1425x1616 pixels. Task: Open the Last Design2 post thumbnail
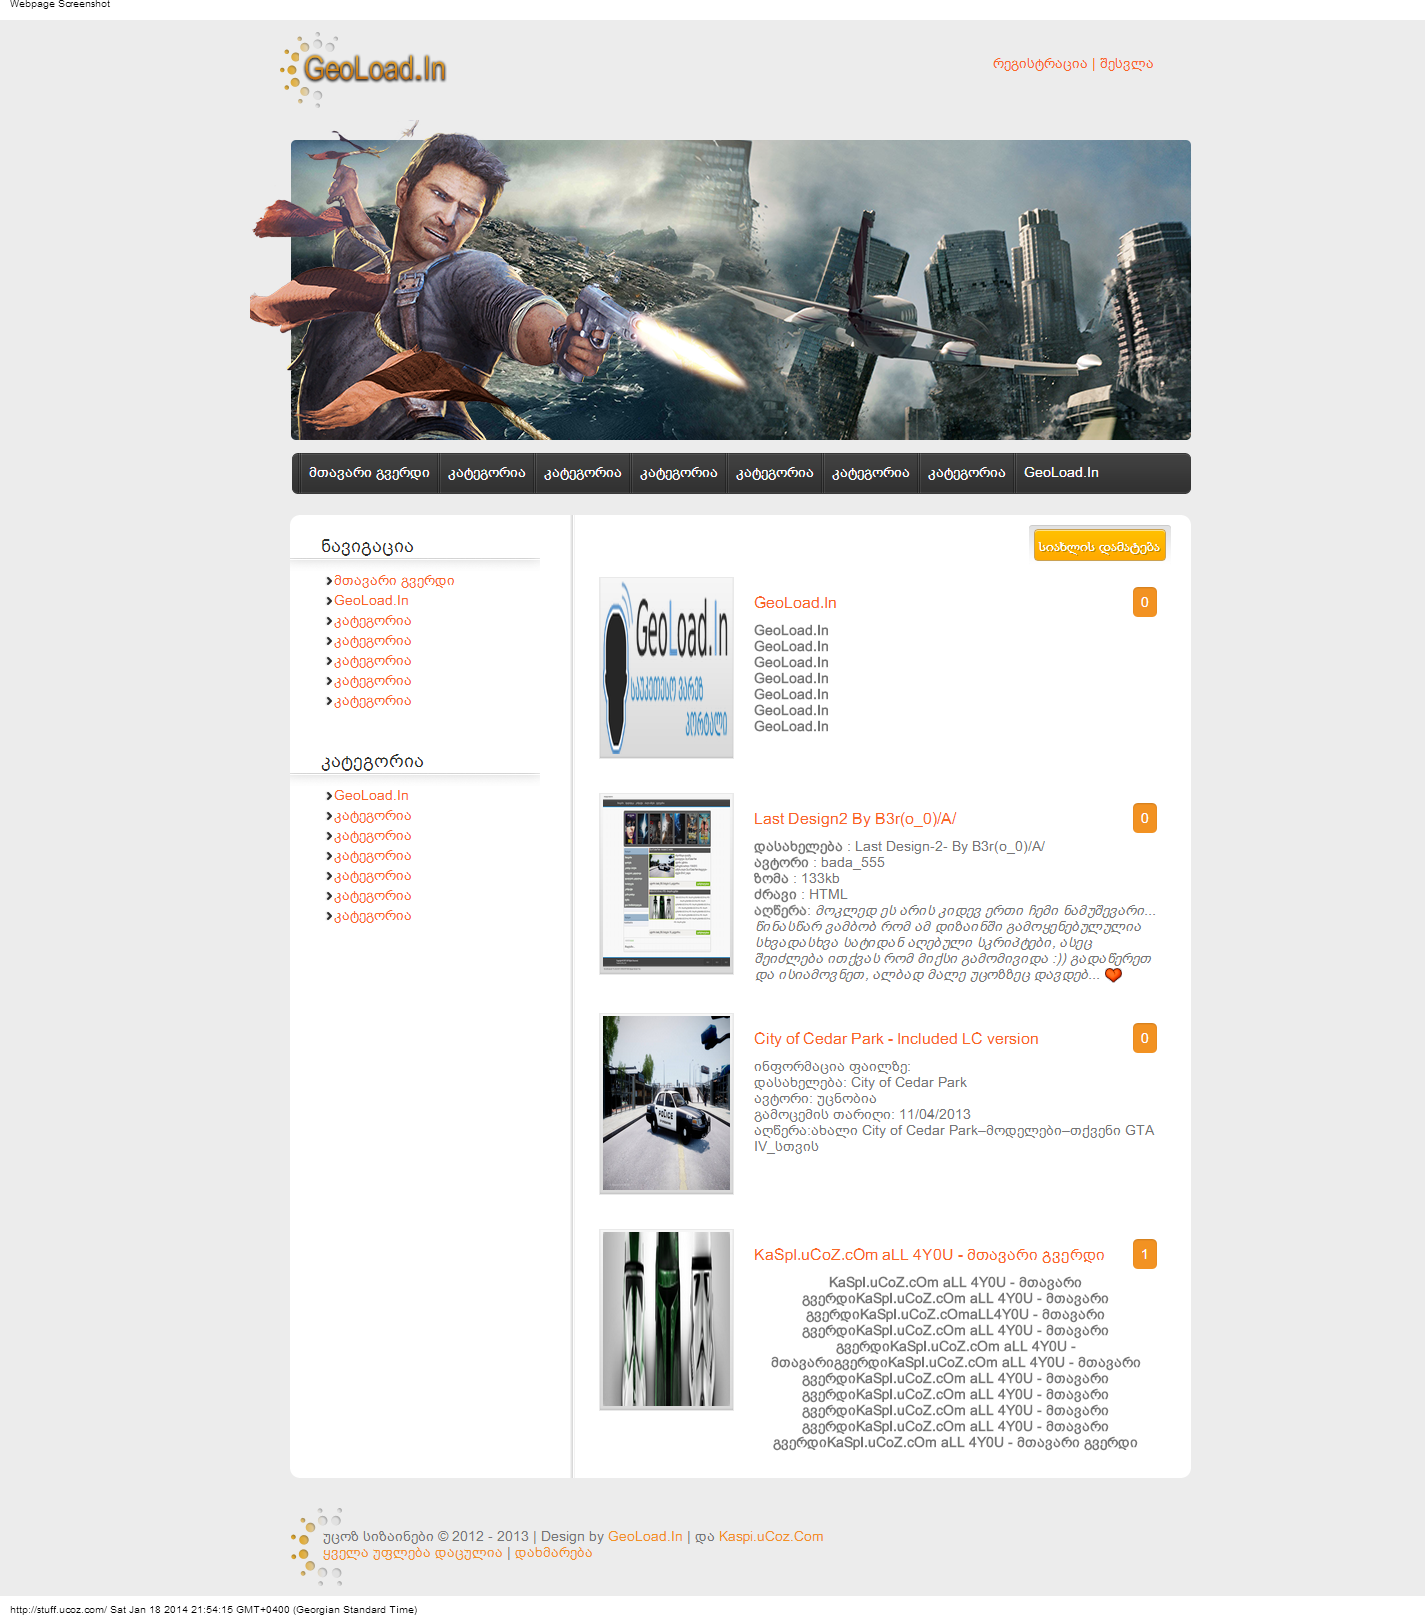pyautogui.click(x=666, y=884)
